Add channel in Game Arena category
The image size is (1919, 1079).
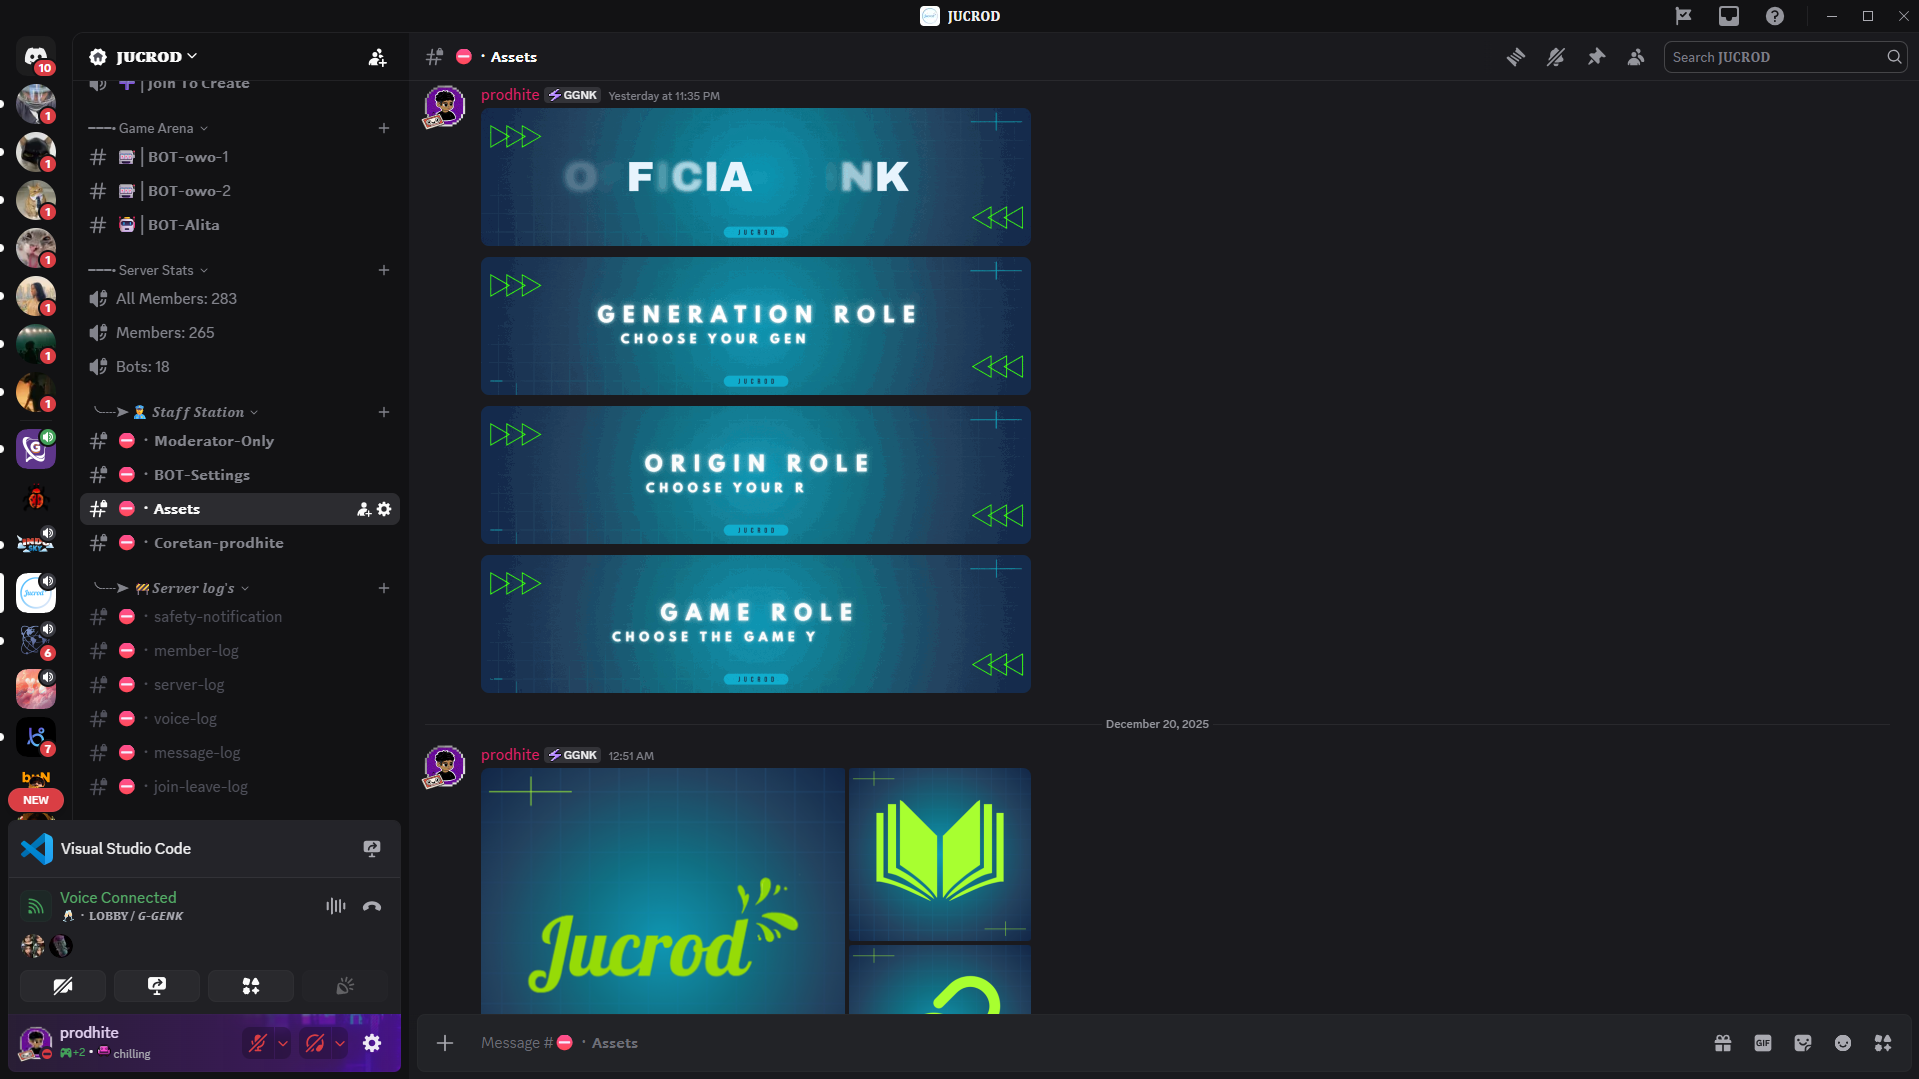click(x=384, y=128)
